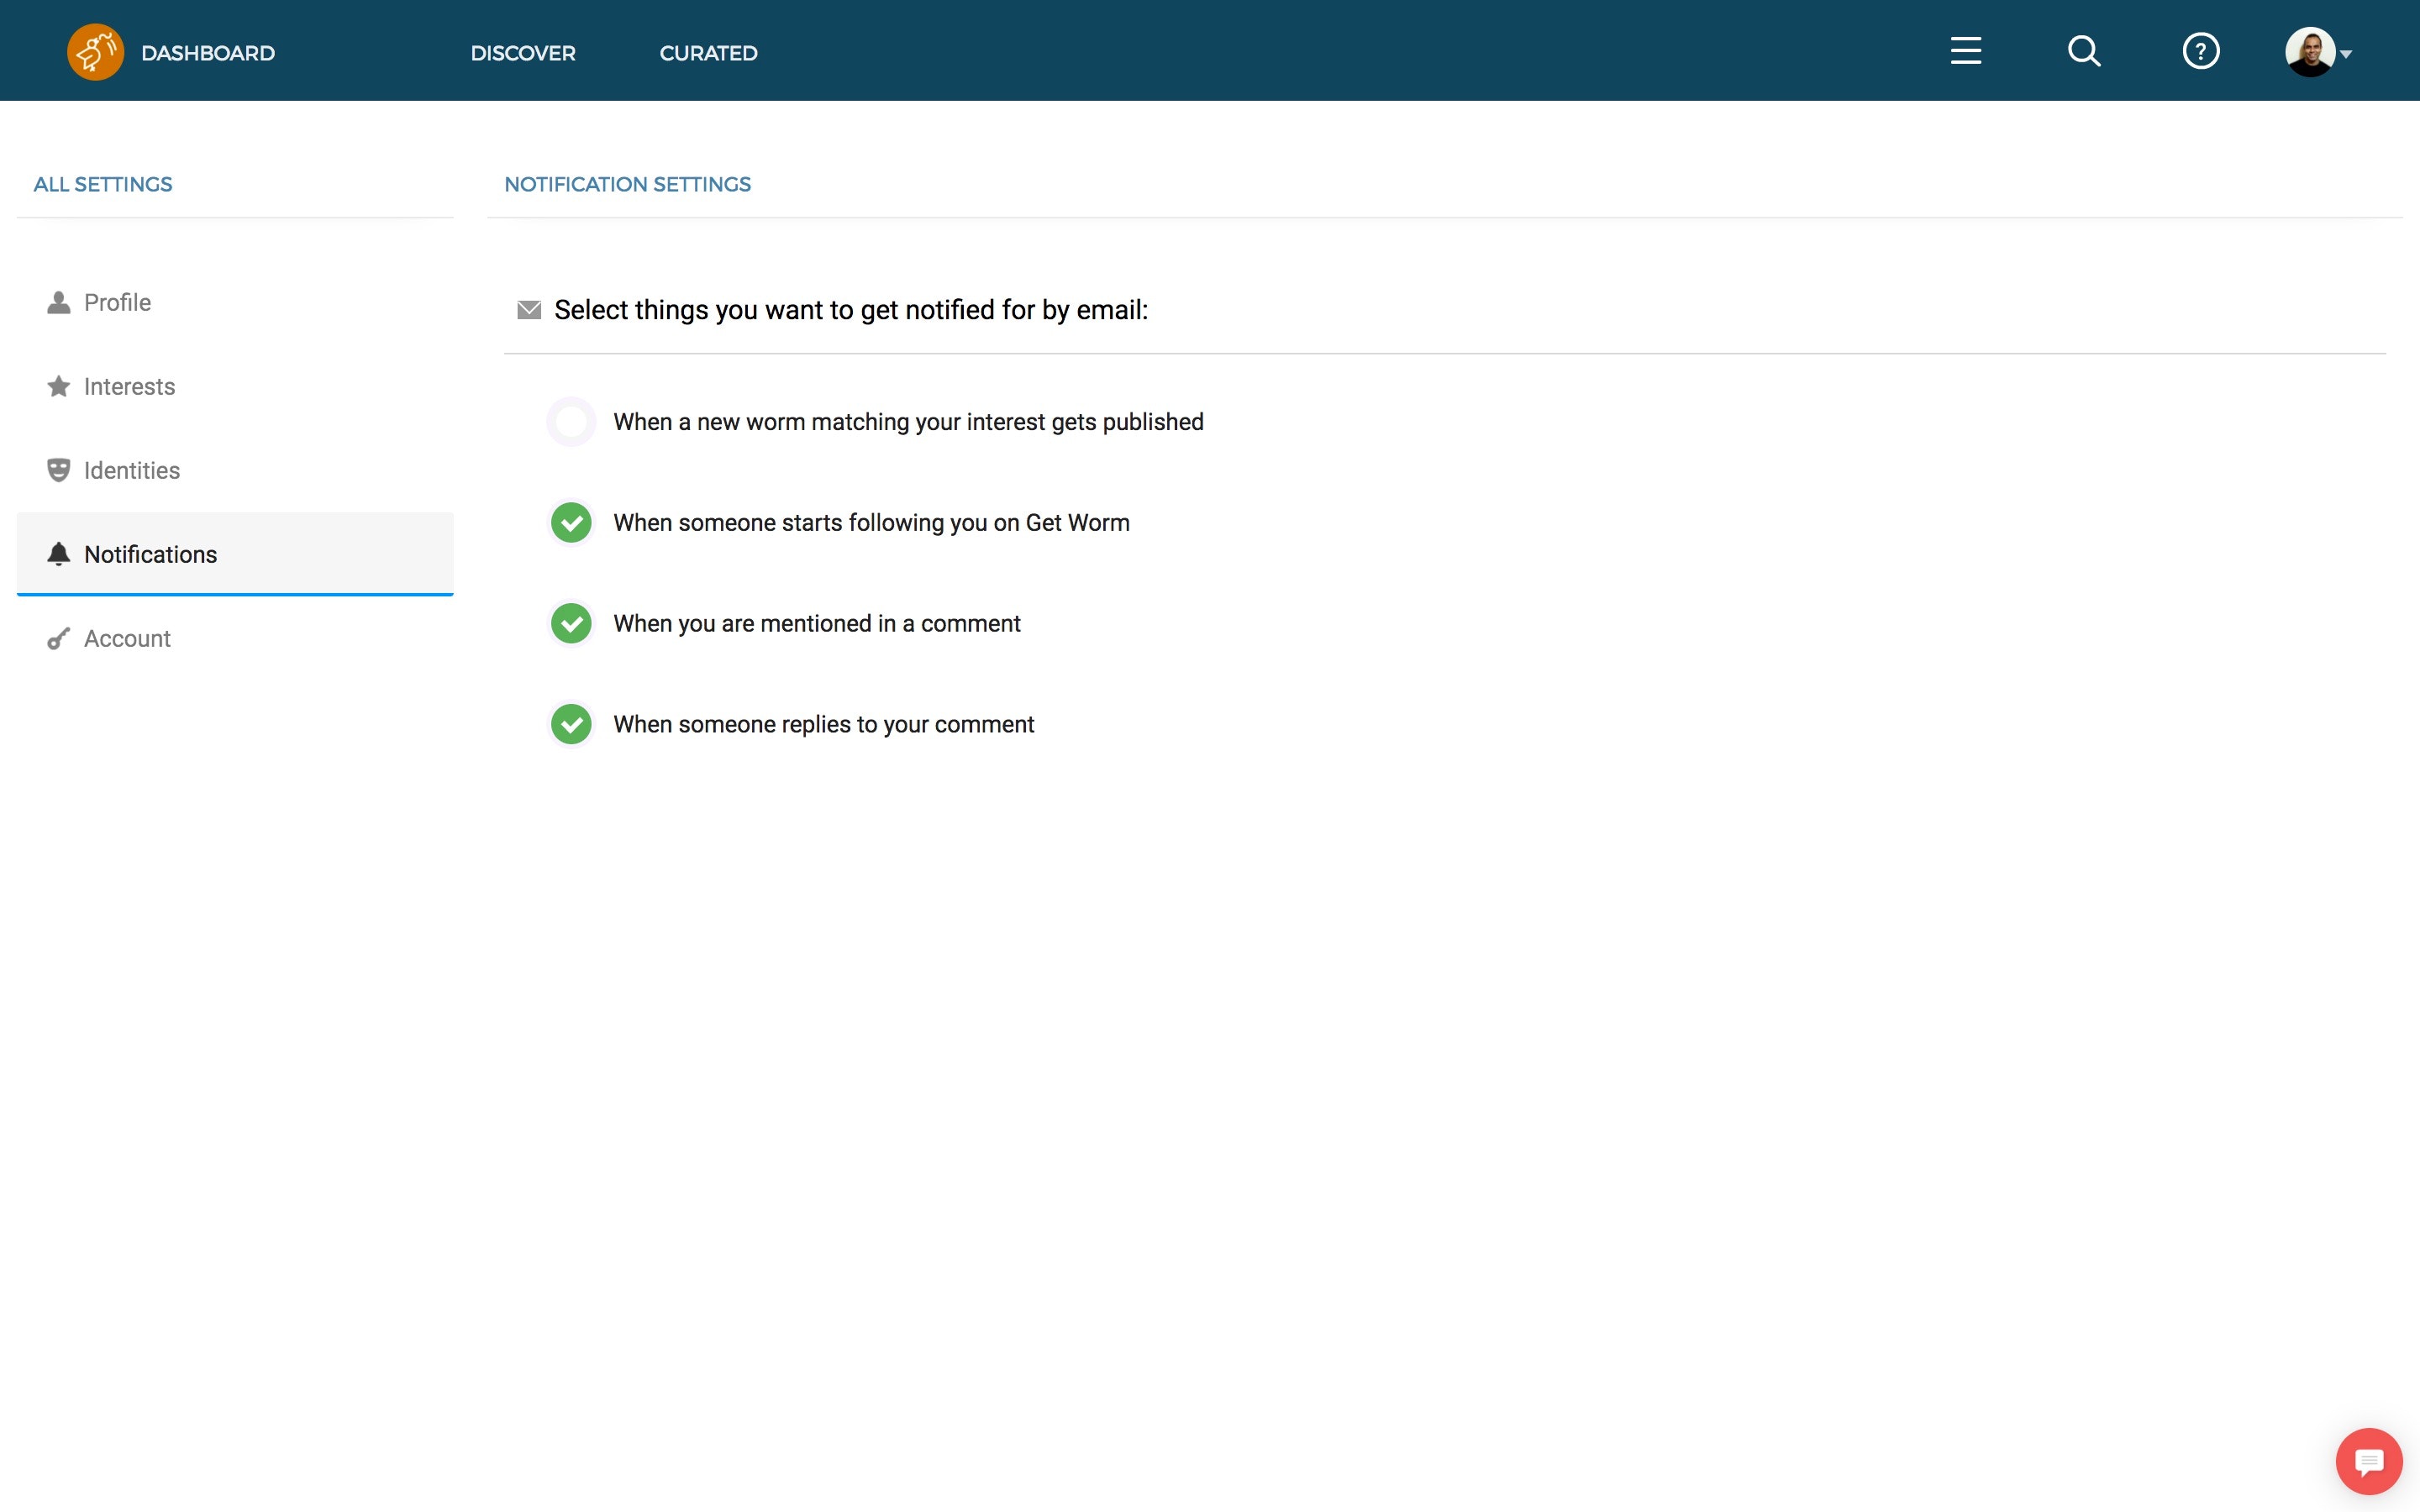This screenshot has width=2420, height=1512.
Task: Open the red chat bubble widget
Action: [2368, 1462]
